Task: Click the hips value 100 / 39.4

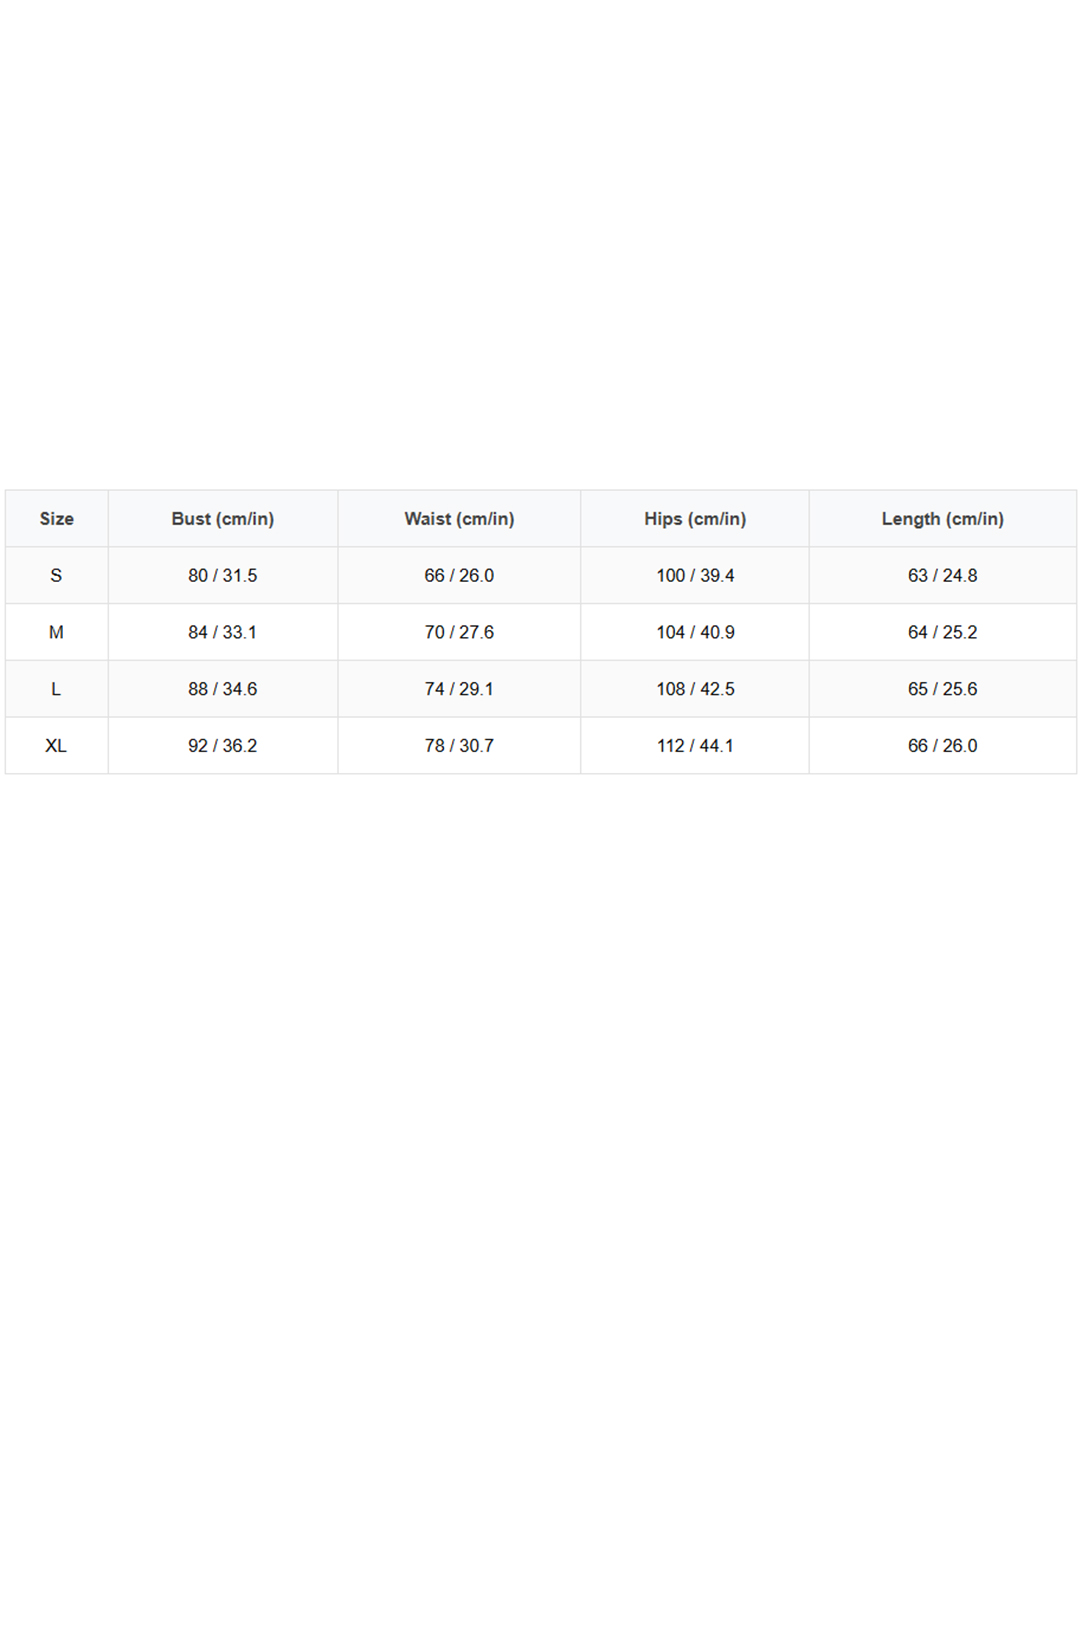Action: pyautogui.click(x=695, y=576)
